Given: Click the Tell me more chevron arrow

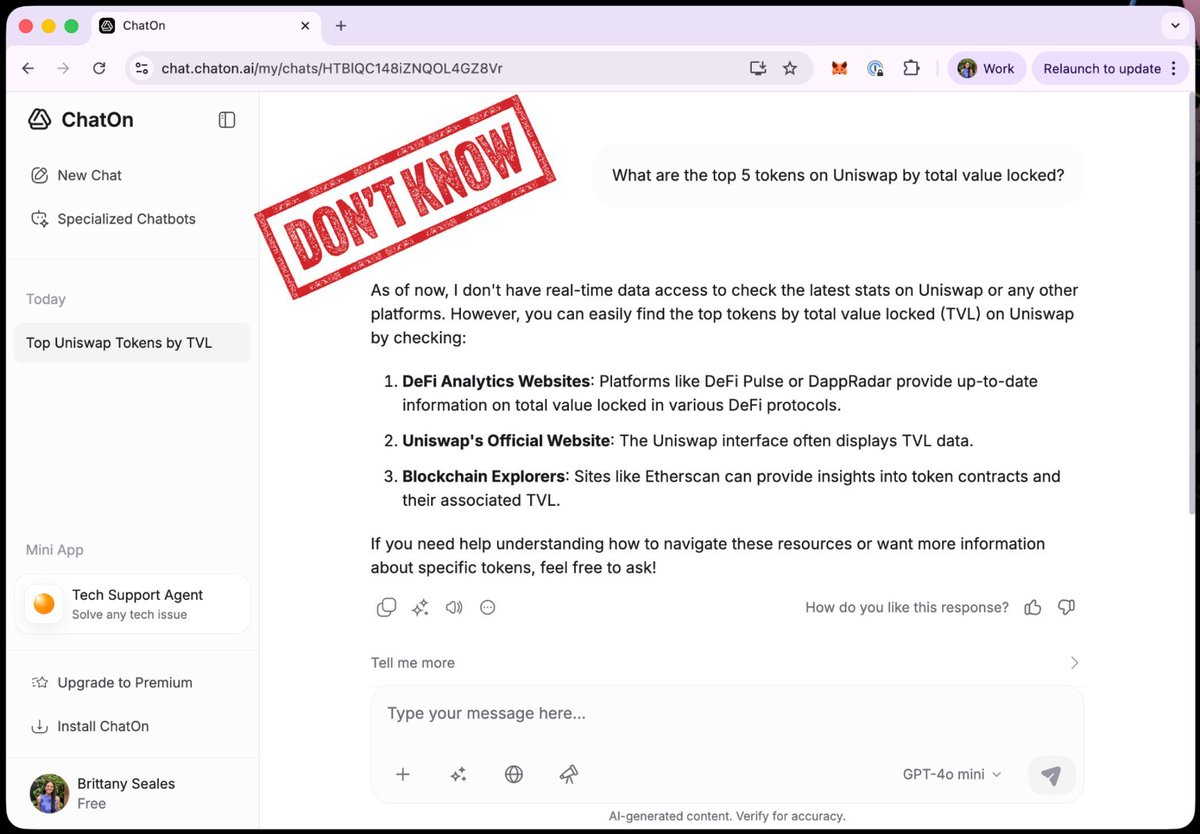Looking at the screenshot, I should [1074, 663].
